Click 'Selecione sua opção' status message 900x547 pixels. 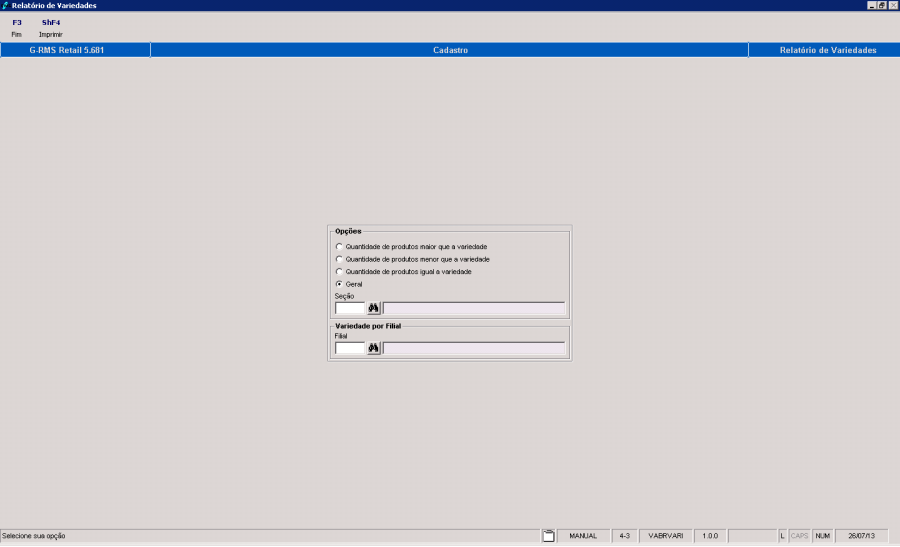coord(34,536)
